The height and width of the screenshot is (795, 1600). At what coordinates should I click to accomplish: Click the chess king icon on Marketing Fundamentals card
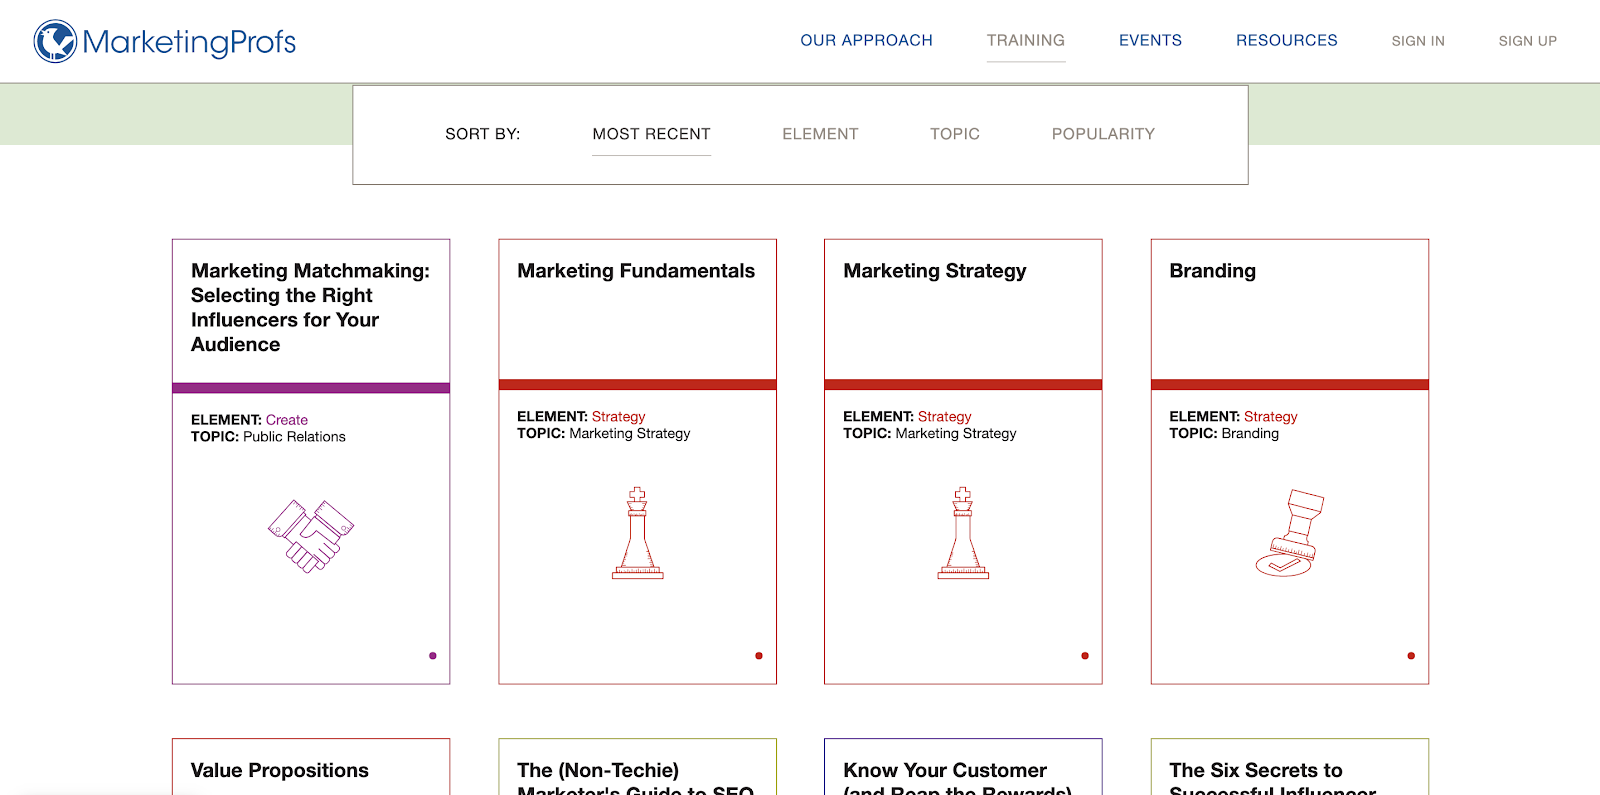click(638, 533)
